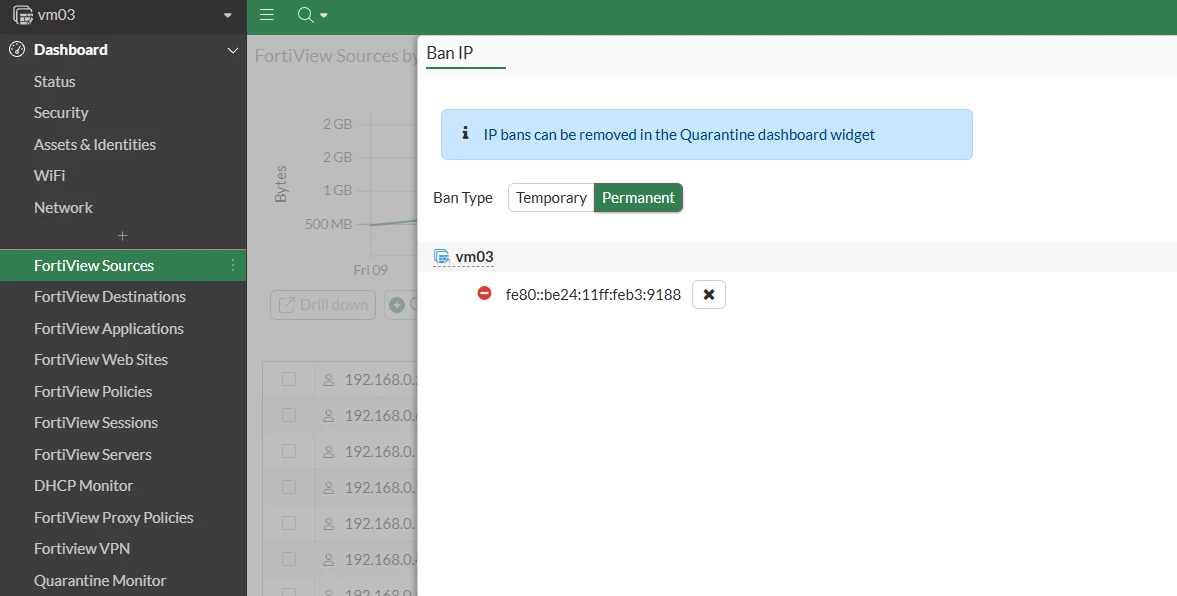Screen dimensions: 1177x596
Task: Click the 500 MB axis label
Action: click(x=329, y=224)
